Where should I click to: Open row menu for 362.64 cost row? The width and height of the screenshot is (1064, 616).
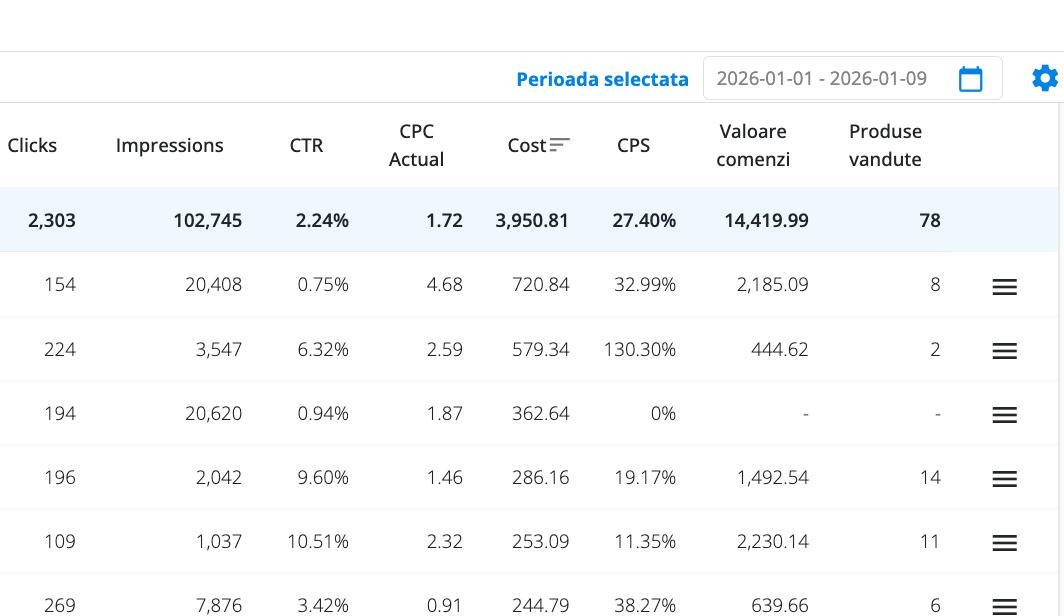pos(1004,415)
